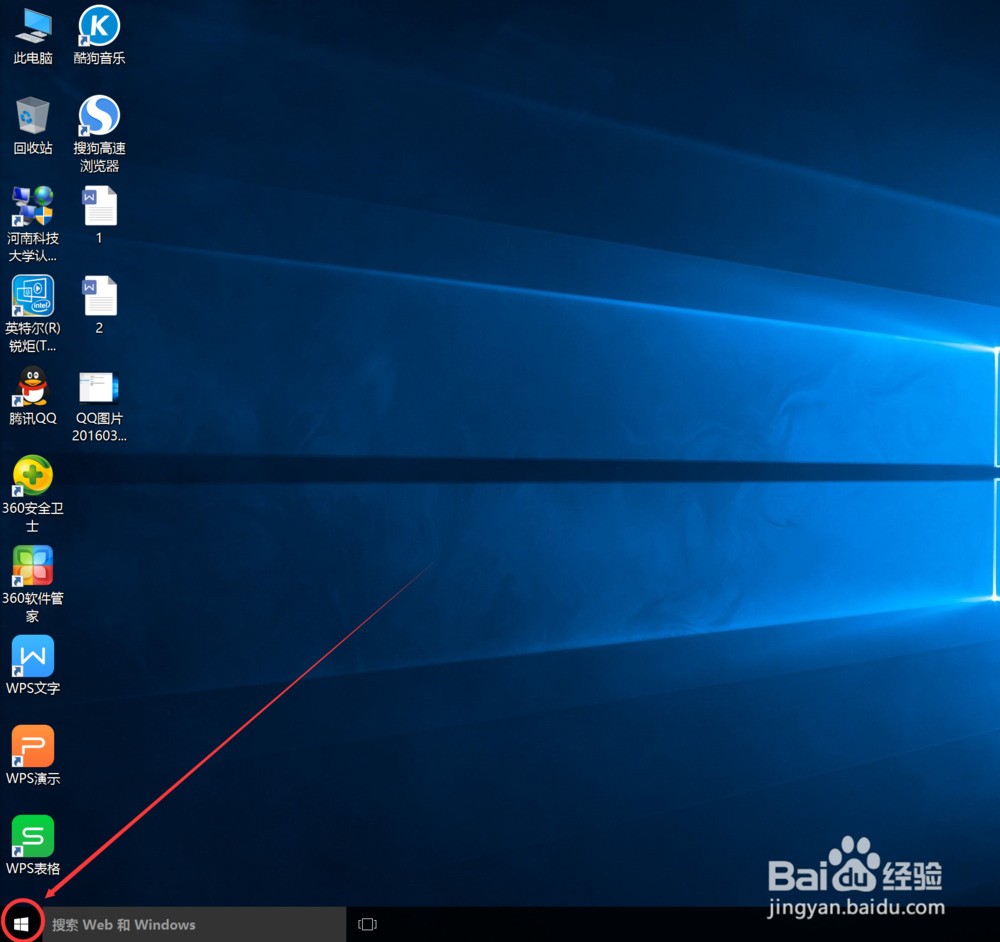
Task: Open Task View from the taskbar
Action: (367, 924)
